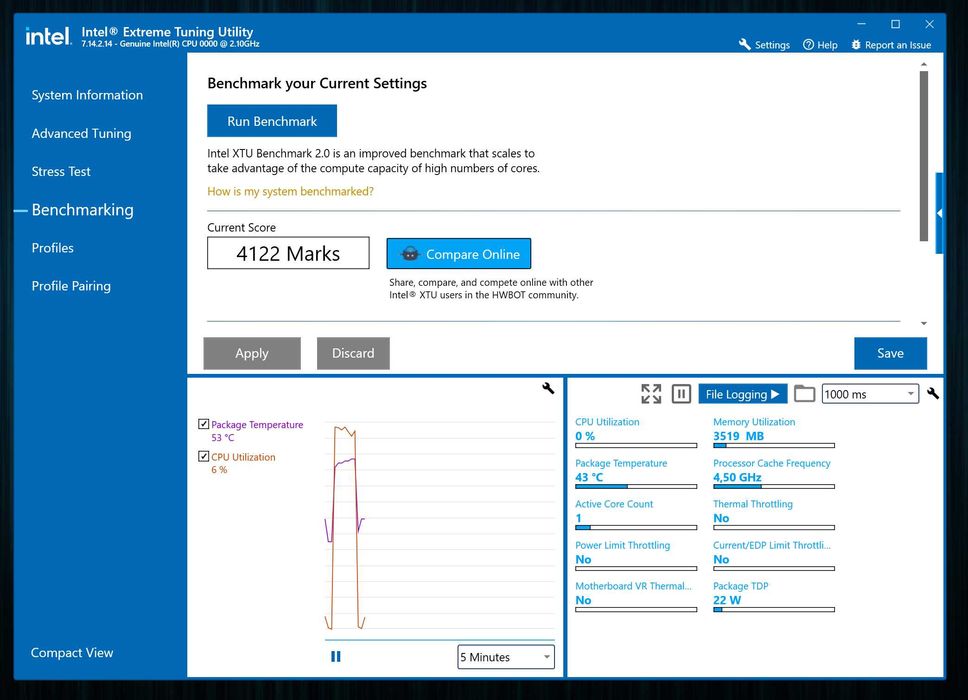Click the Package Temperature 53 °C graph reading
Image resolution: width=968 pixels, height=700 pixels.
tap(223, 438)
